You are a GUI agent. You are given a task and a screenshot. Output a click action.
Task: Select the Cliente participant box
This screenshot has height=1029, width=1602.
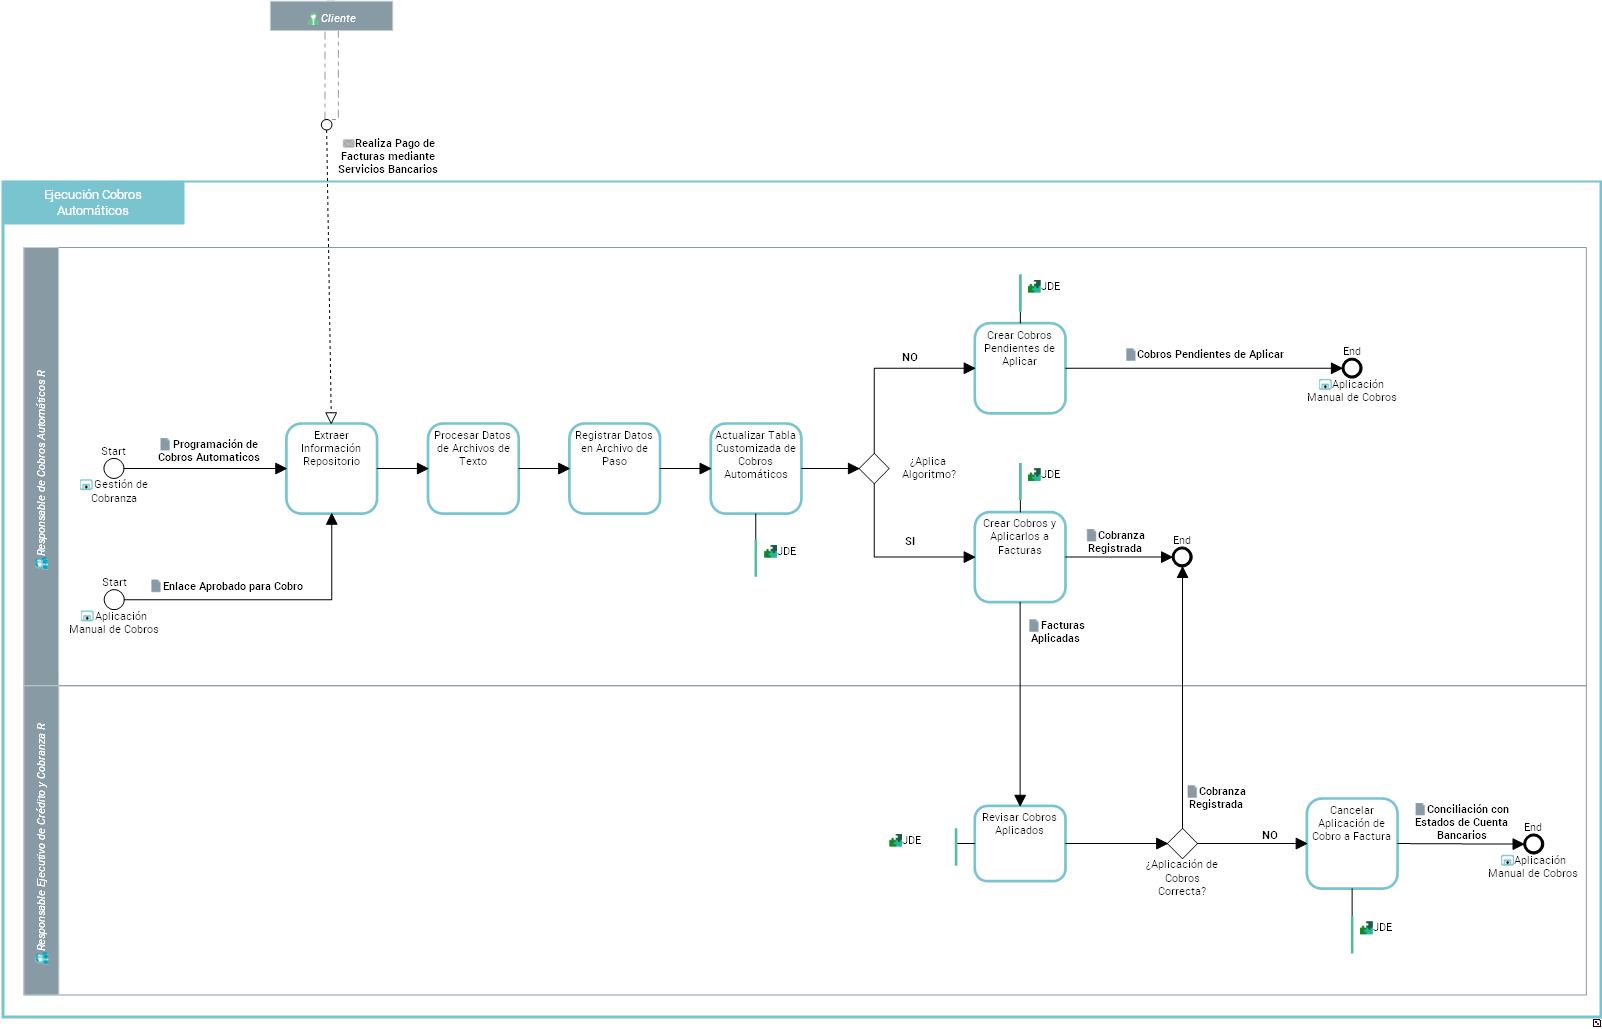[331, 16]
